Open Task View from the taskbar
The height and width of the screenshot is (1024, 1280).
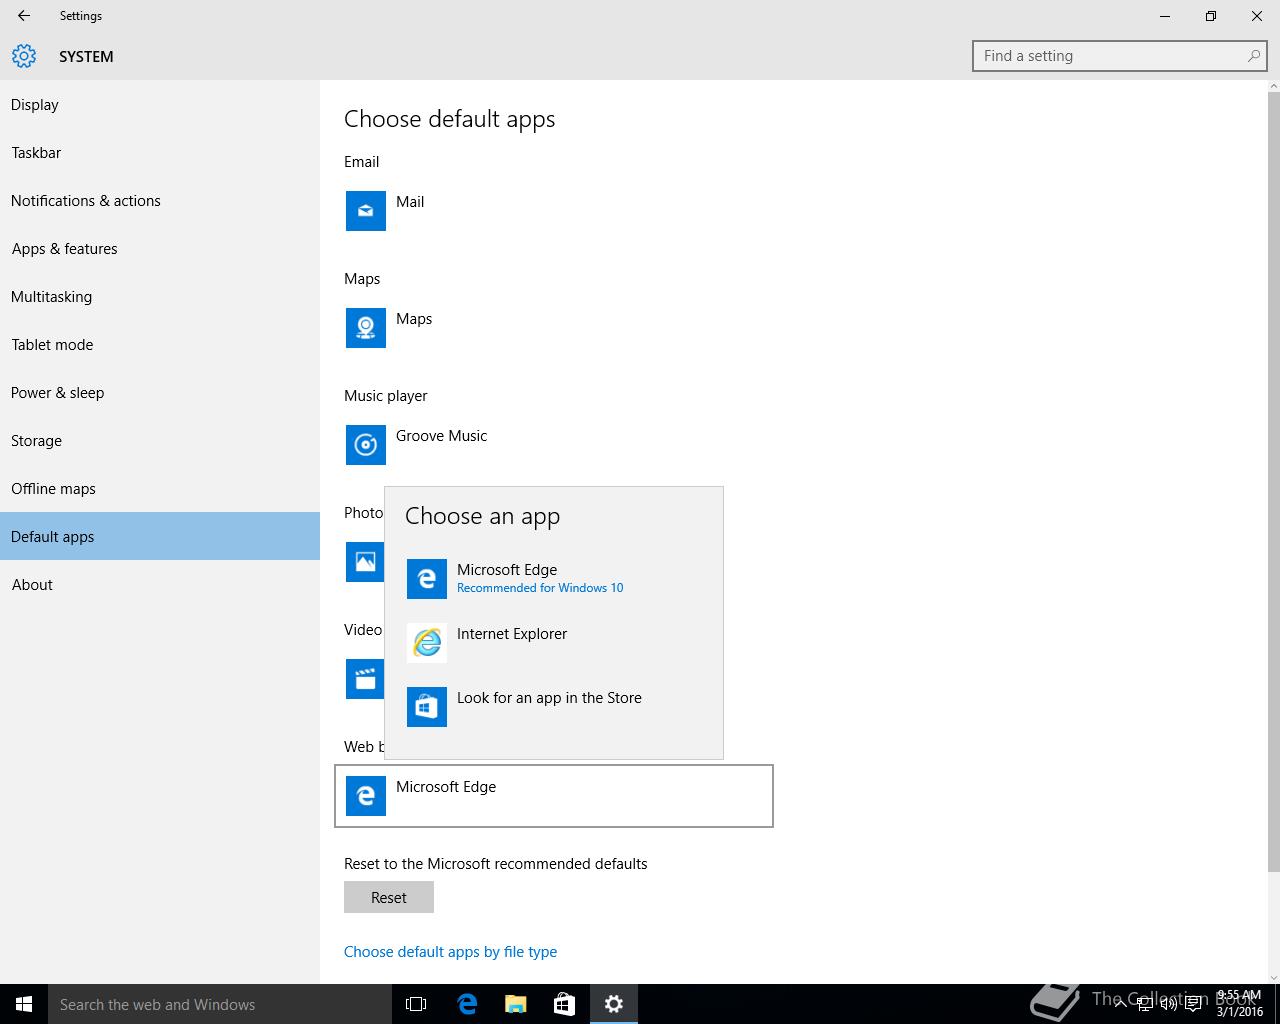tap(416, 1004)
